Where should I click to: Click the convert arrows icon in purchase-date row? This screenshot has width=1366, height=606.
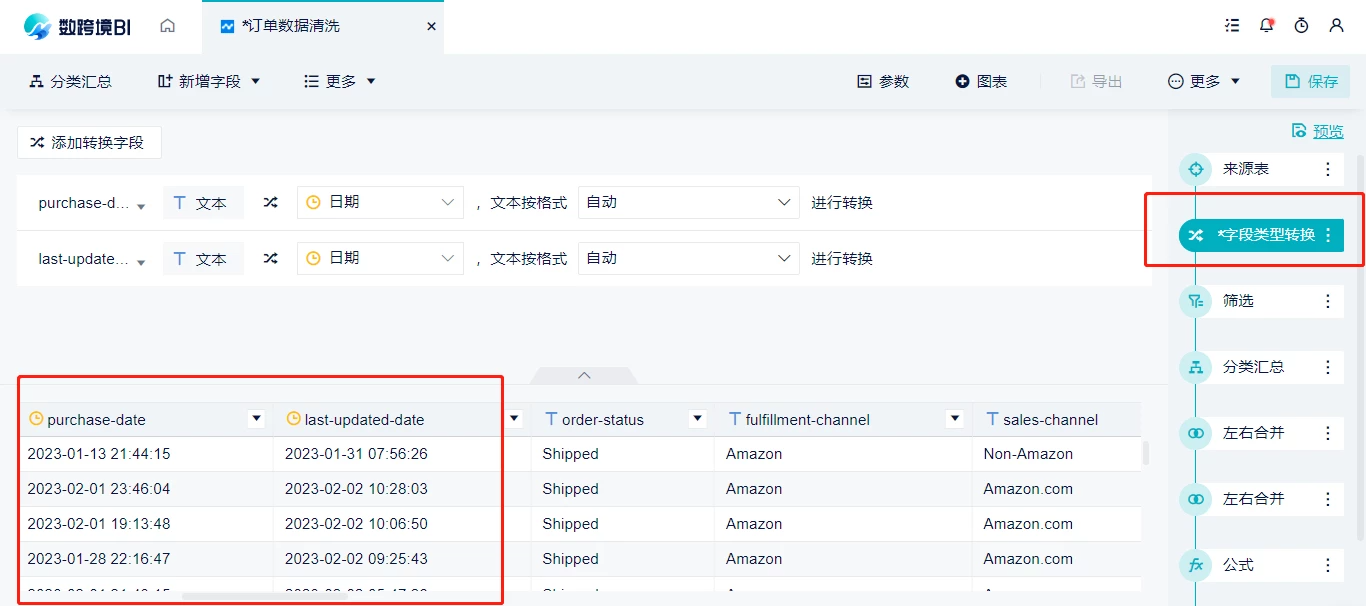[x=270, y=203]
